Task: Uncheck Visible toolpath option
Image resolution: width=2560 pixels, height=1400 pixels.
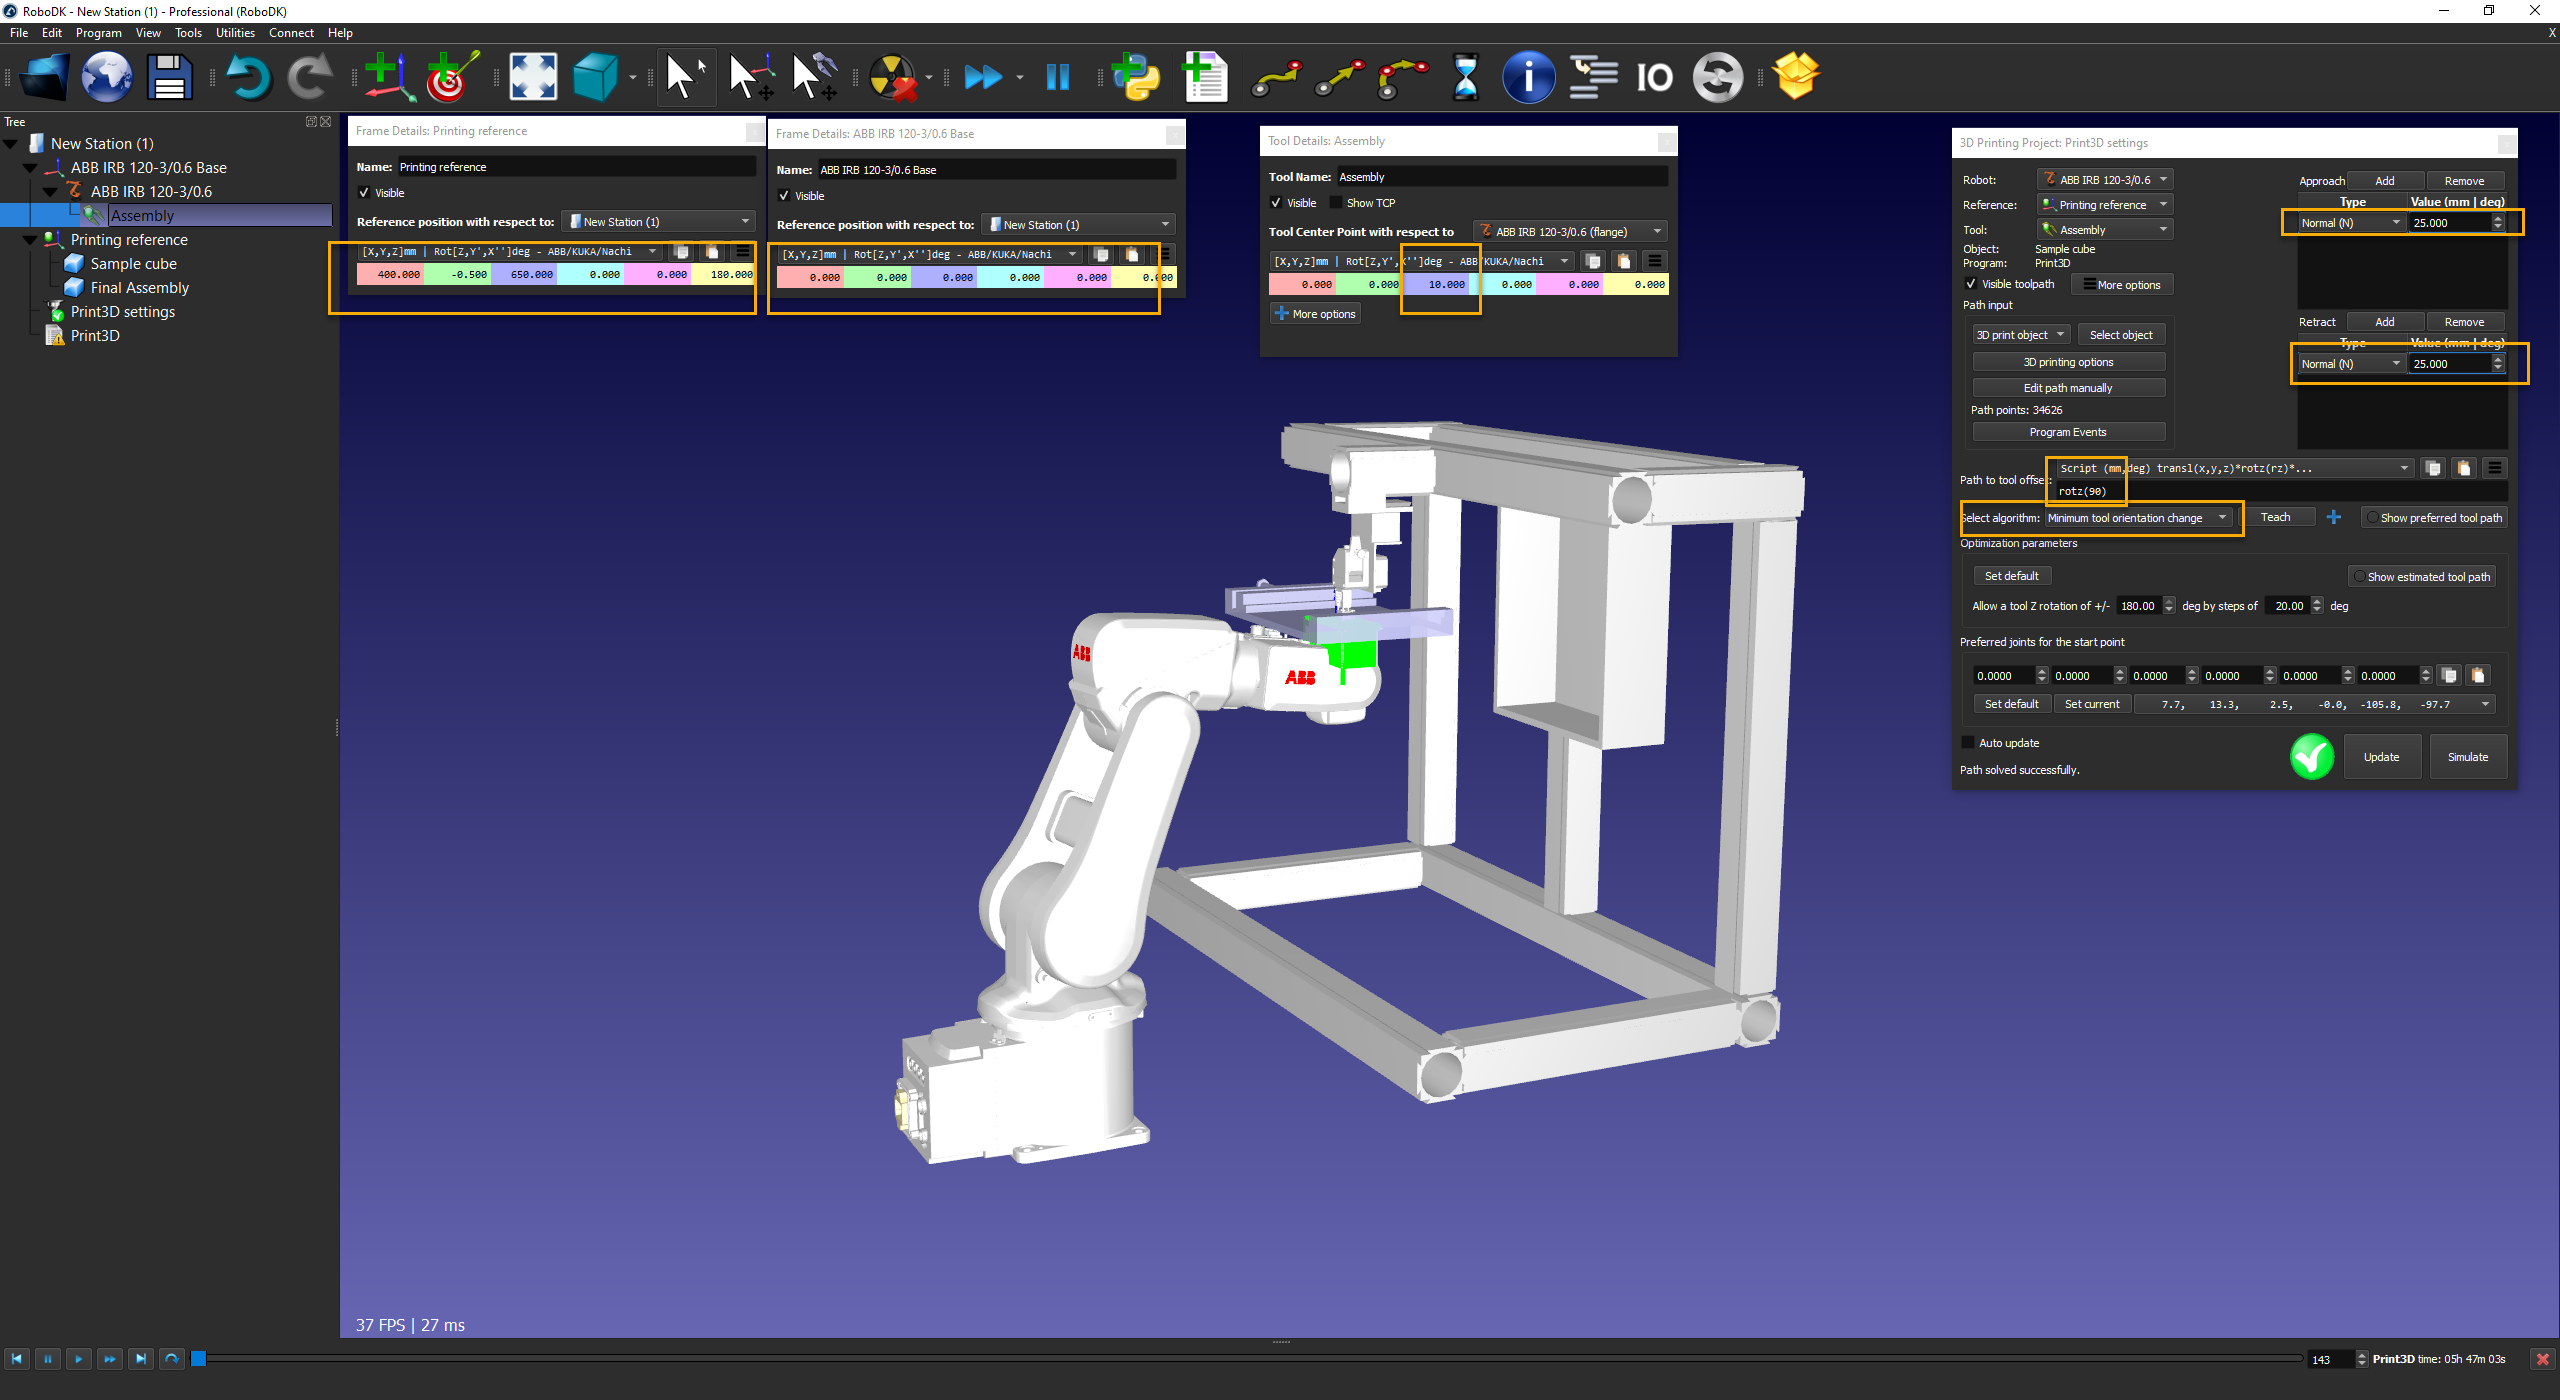Action: point(1971,284)
